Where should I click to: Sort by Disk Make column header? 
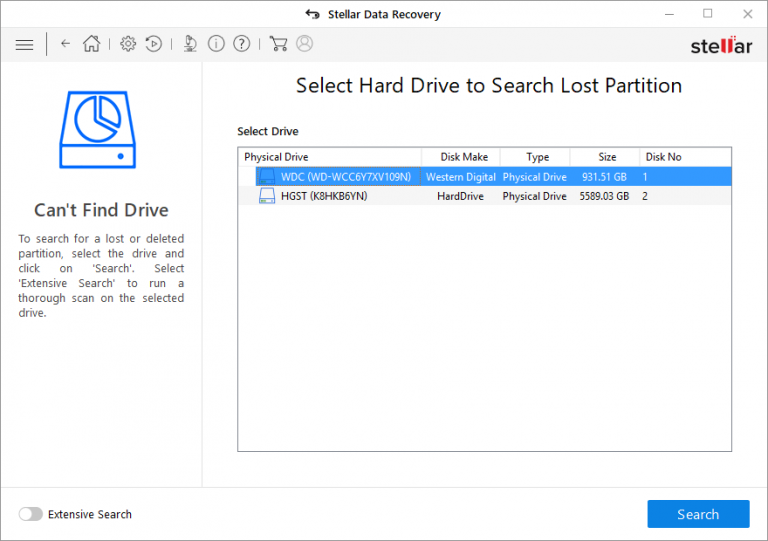[x=461, y=157]
